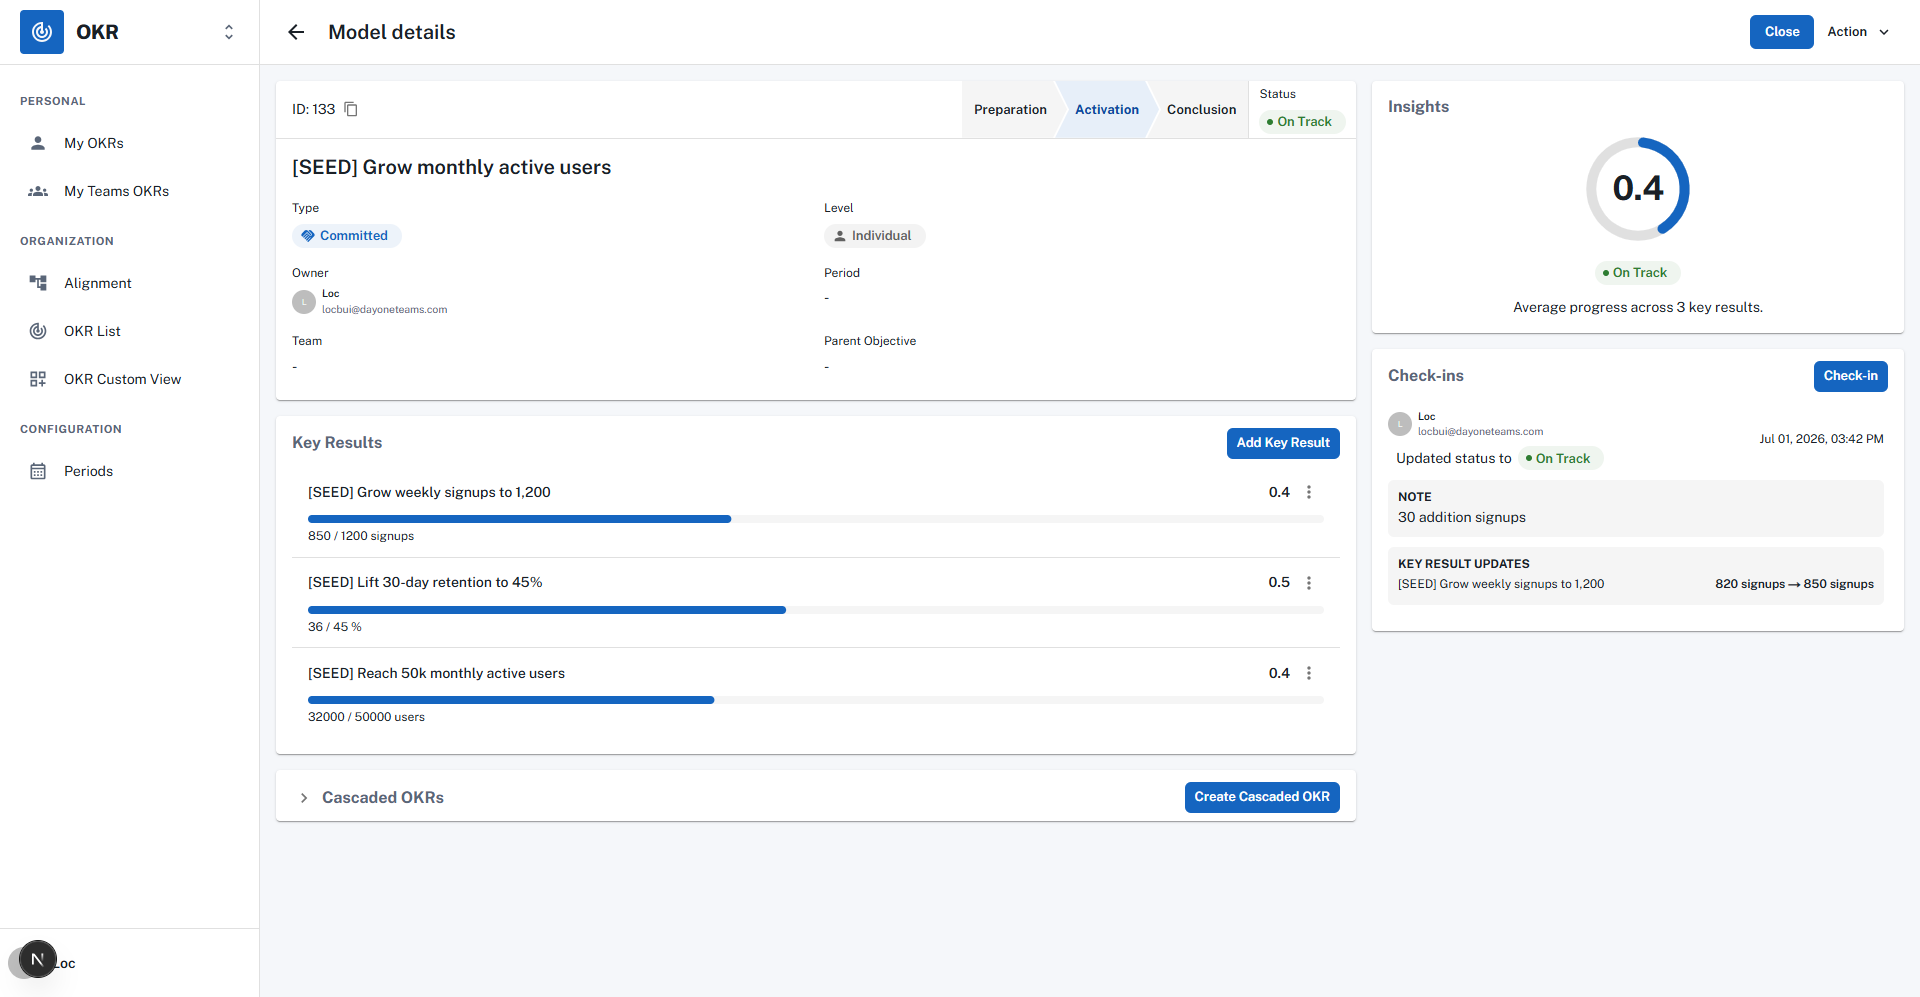Click the OKR List target icon
The width and height of the screenshot is (1920, 997).
(x=38, y=331)
